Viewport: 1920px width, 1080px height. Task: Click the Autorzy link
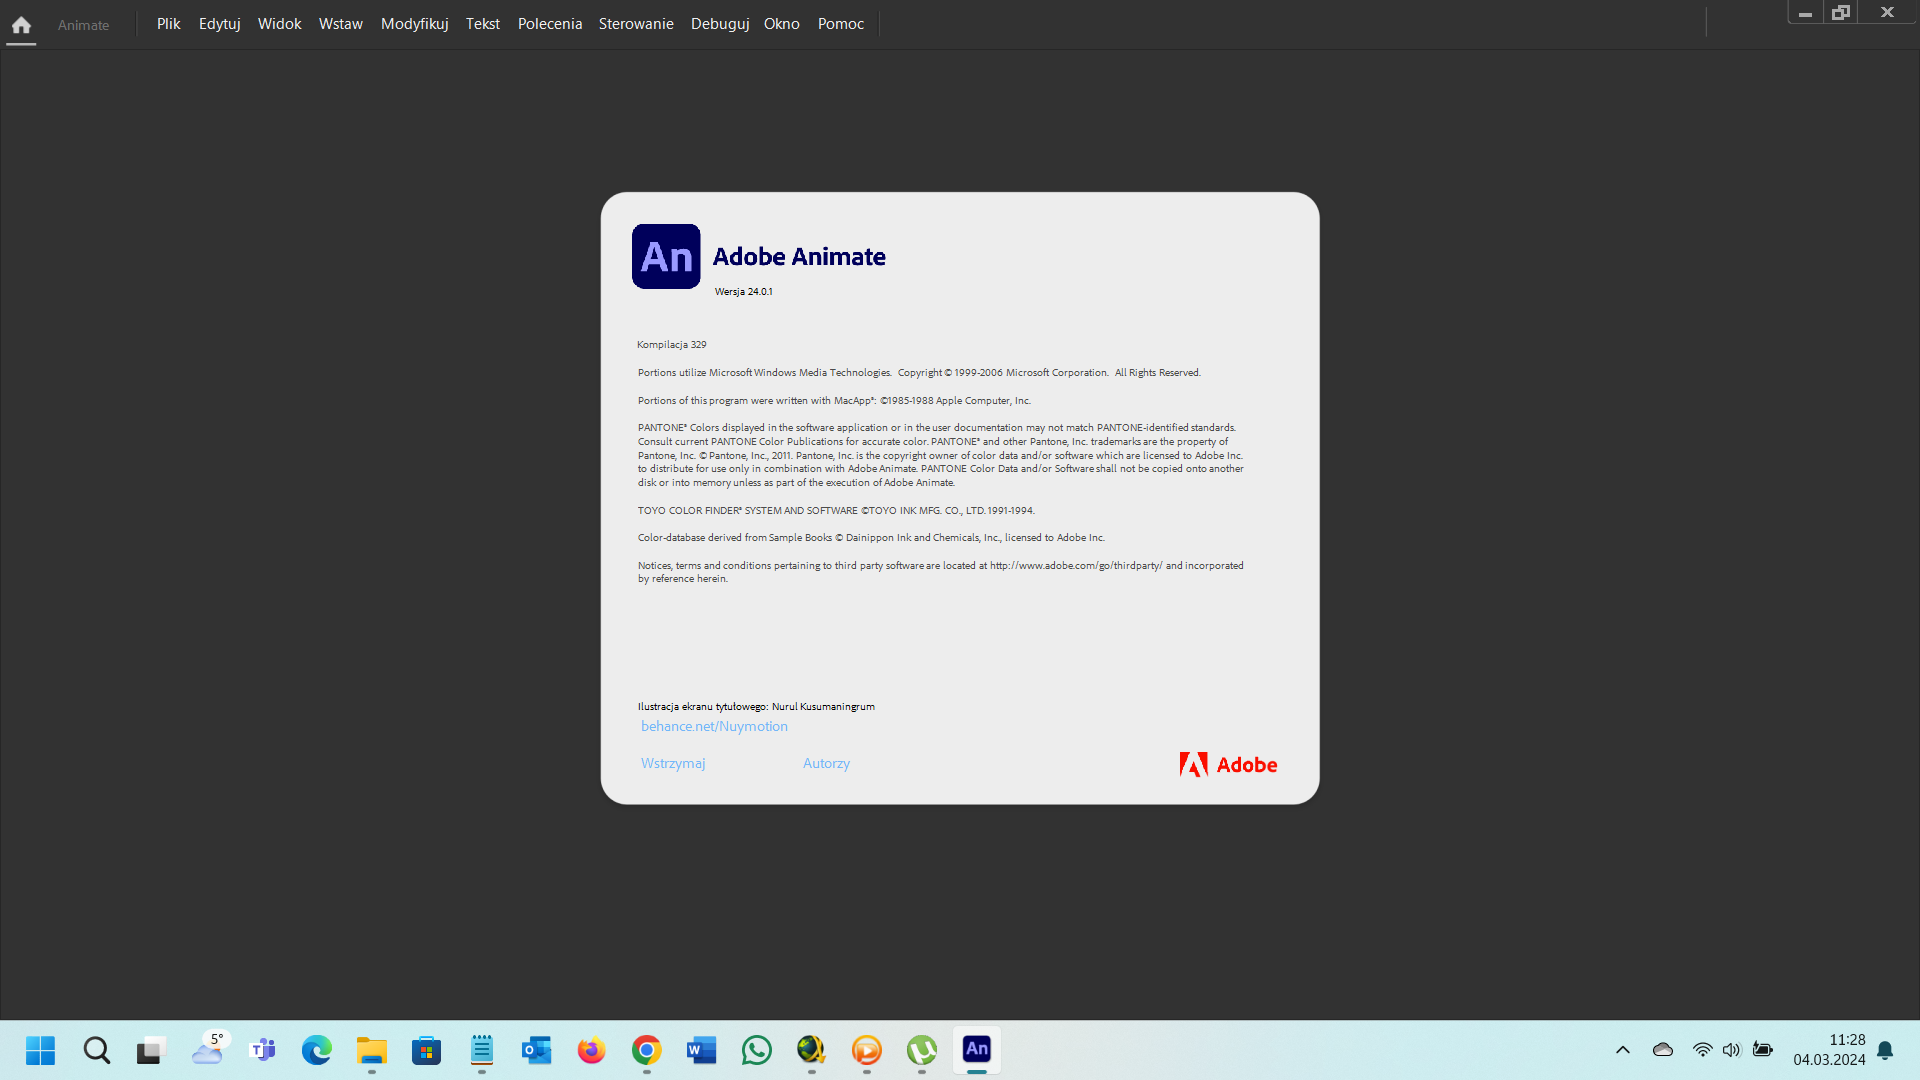click(826, 764)
